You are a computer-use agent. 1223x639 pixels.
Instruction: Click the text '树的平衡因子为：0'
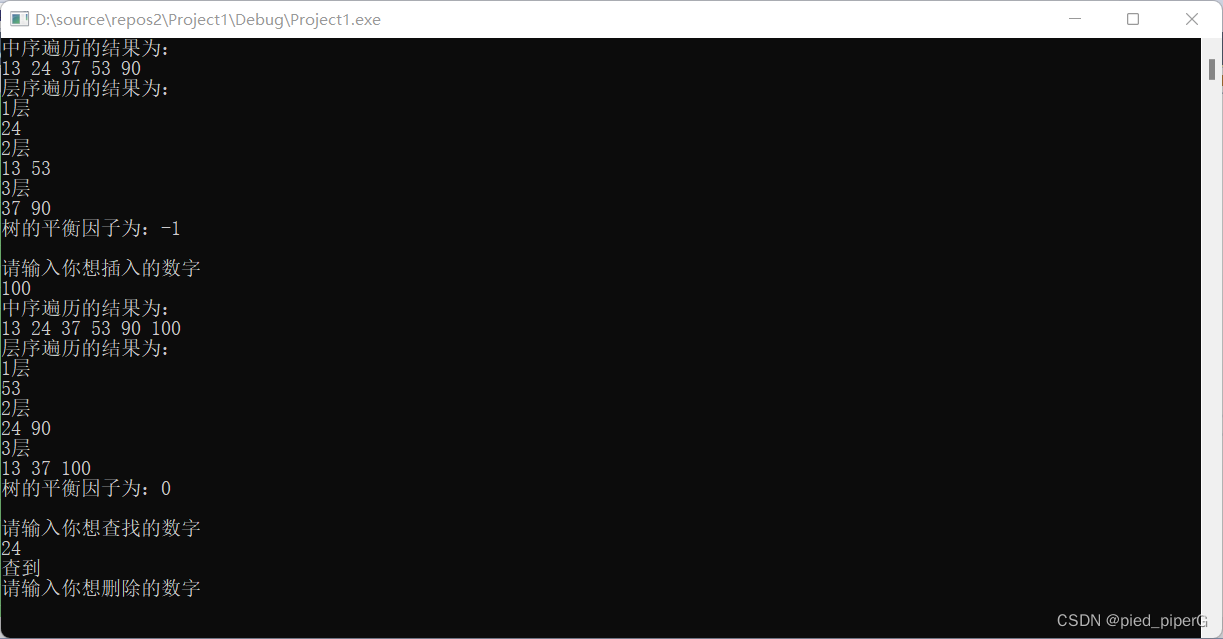86,489
